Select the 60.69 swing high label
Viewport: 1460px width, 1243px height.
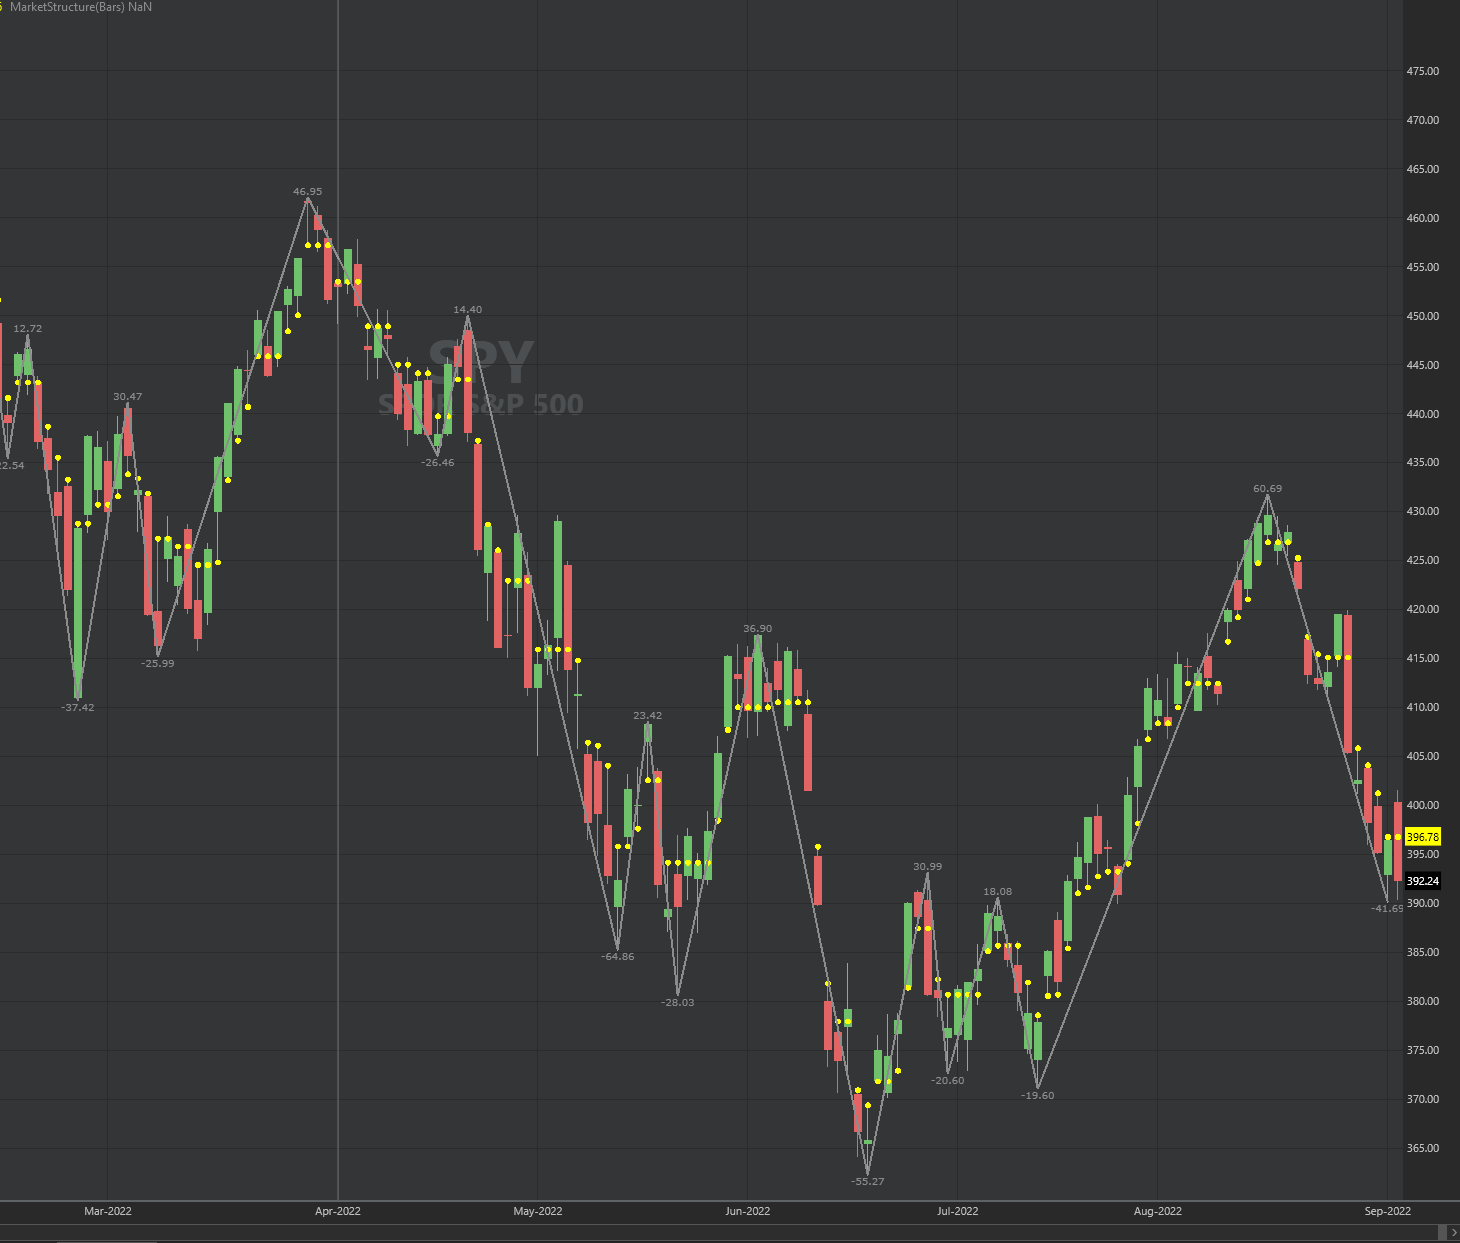coord(1267,489)
